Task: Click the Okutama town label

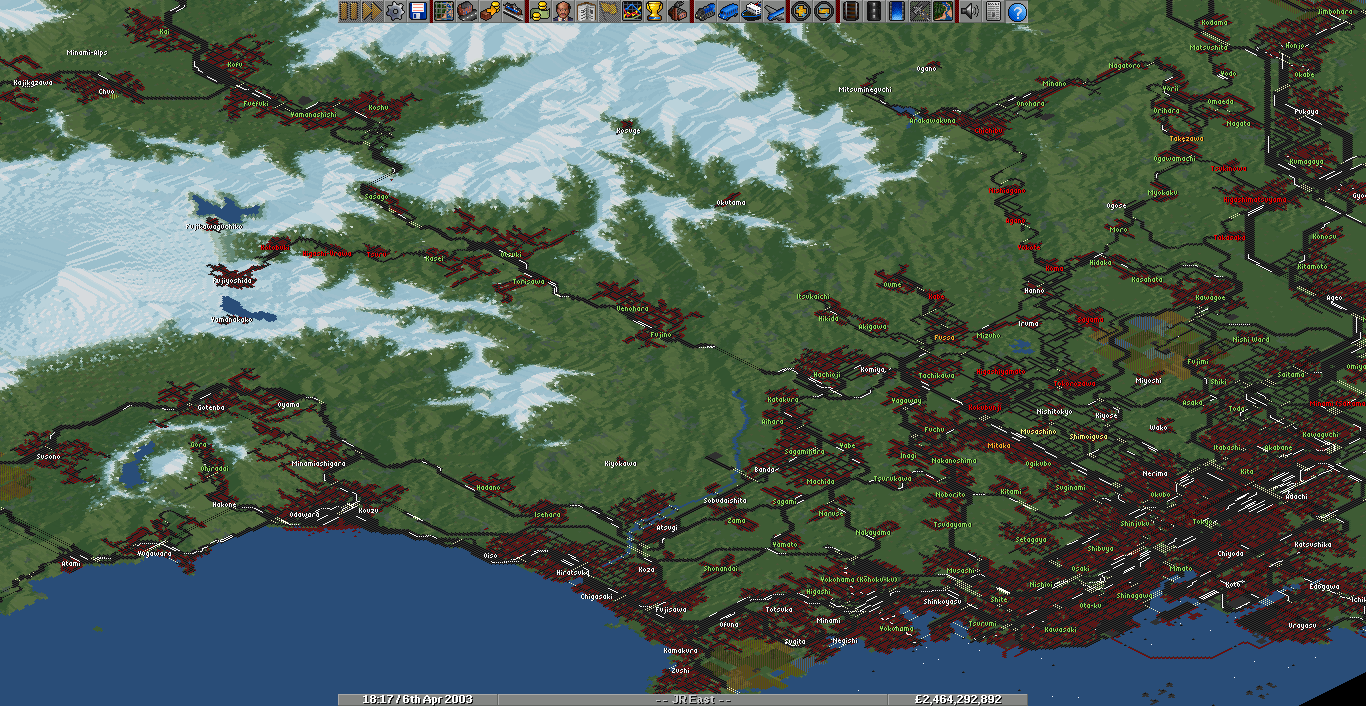Action: (x=730, y=203)
